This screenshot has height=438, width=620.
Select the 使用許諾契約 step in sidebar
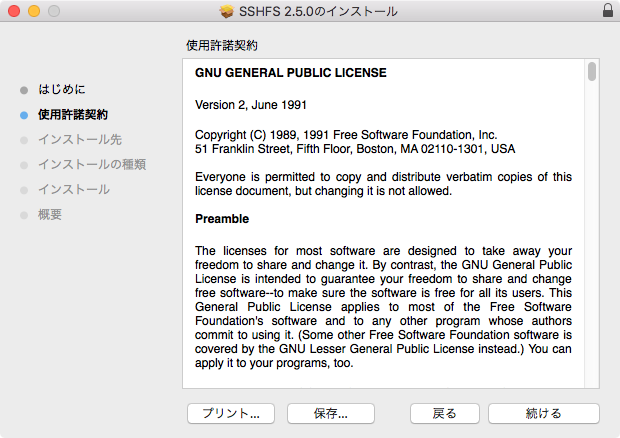pyautogui.click(x=73, y=115)
